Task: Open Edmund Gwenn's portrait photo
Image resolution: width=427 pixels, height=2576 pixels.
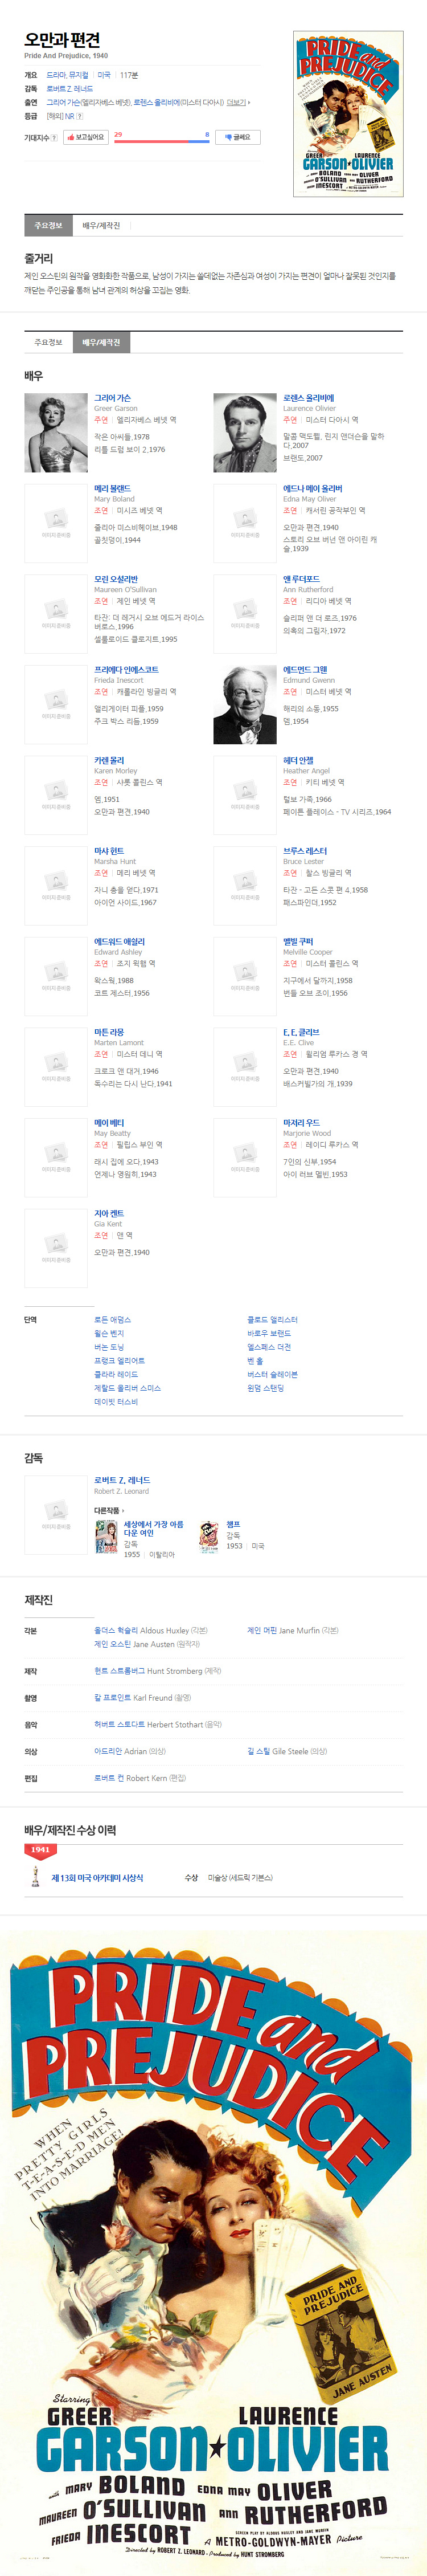Action: 245,705
